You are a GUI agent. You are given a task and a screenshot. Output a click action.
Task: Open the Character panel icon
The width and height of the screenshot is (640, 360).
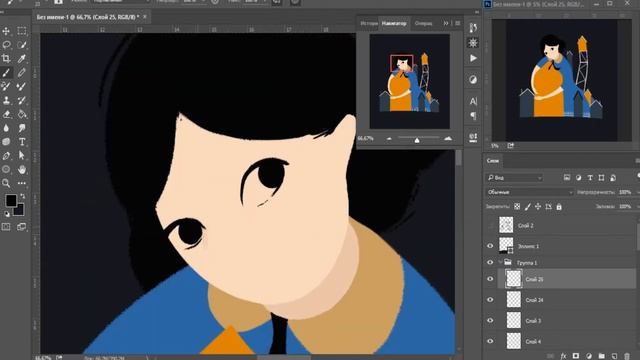point(473,101)
